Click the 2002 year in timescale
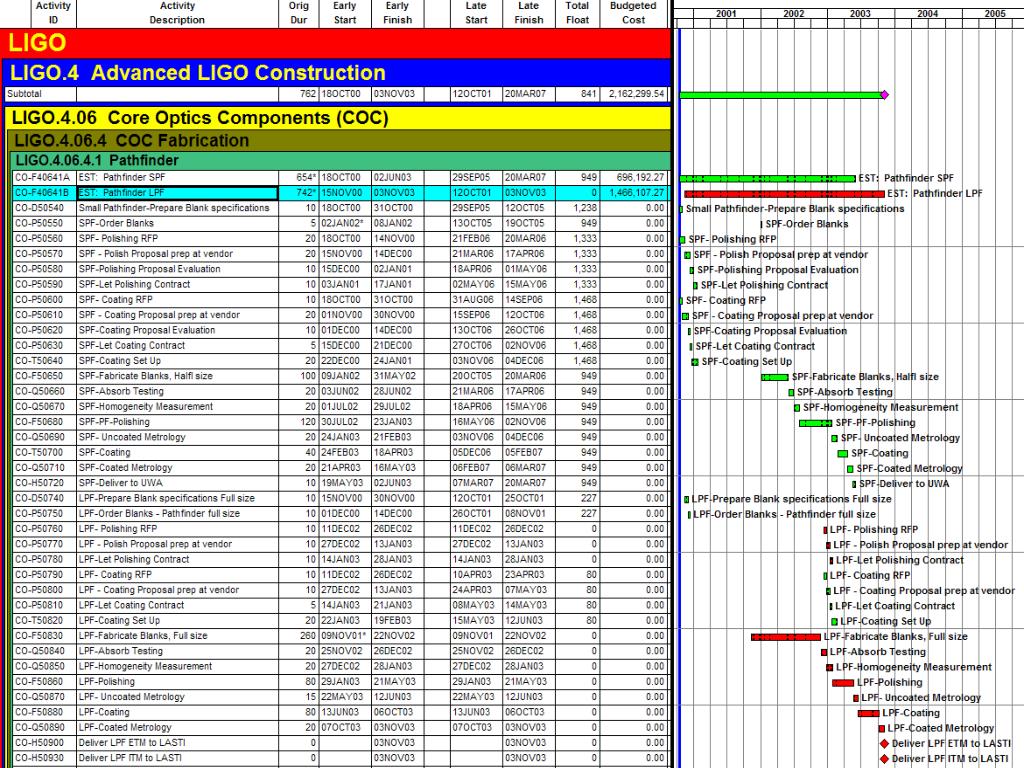 [x=793, y=14]
